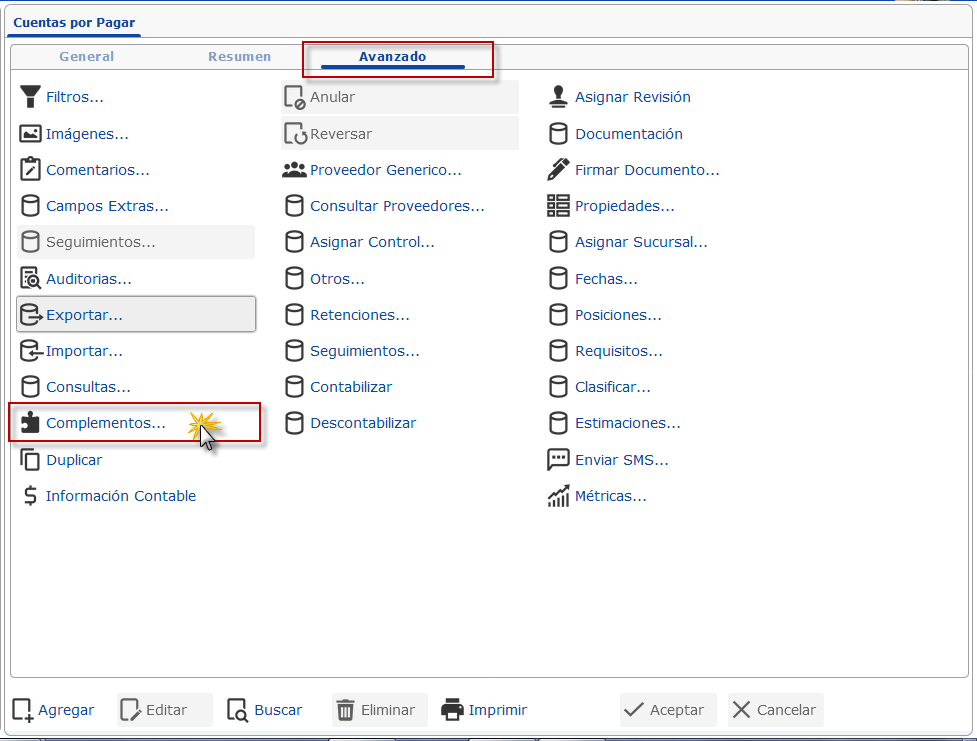Select the Cuentas por Pagar title tab
Image resolution: width=977 pixels, height=741 pixels.
click(74, 23)
